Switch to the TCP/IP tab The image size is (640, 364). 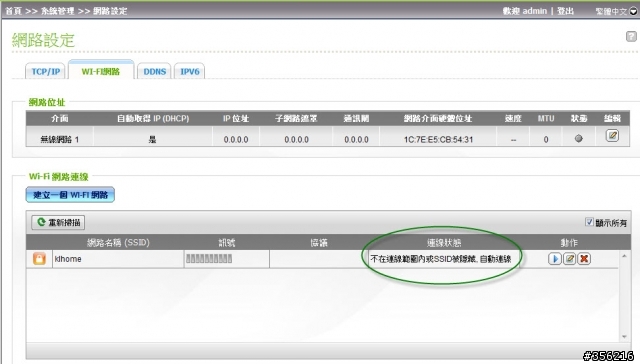[45, 71]
